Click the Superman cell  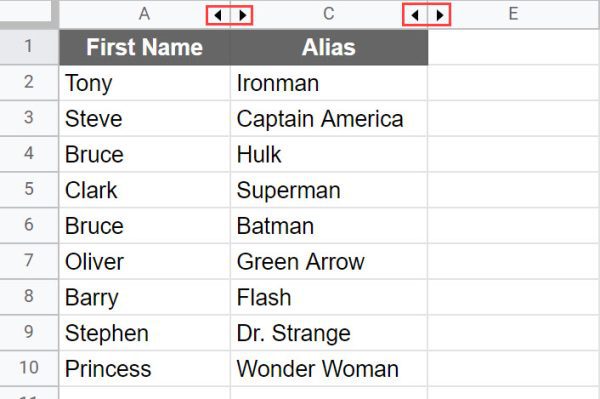point(329,190)
